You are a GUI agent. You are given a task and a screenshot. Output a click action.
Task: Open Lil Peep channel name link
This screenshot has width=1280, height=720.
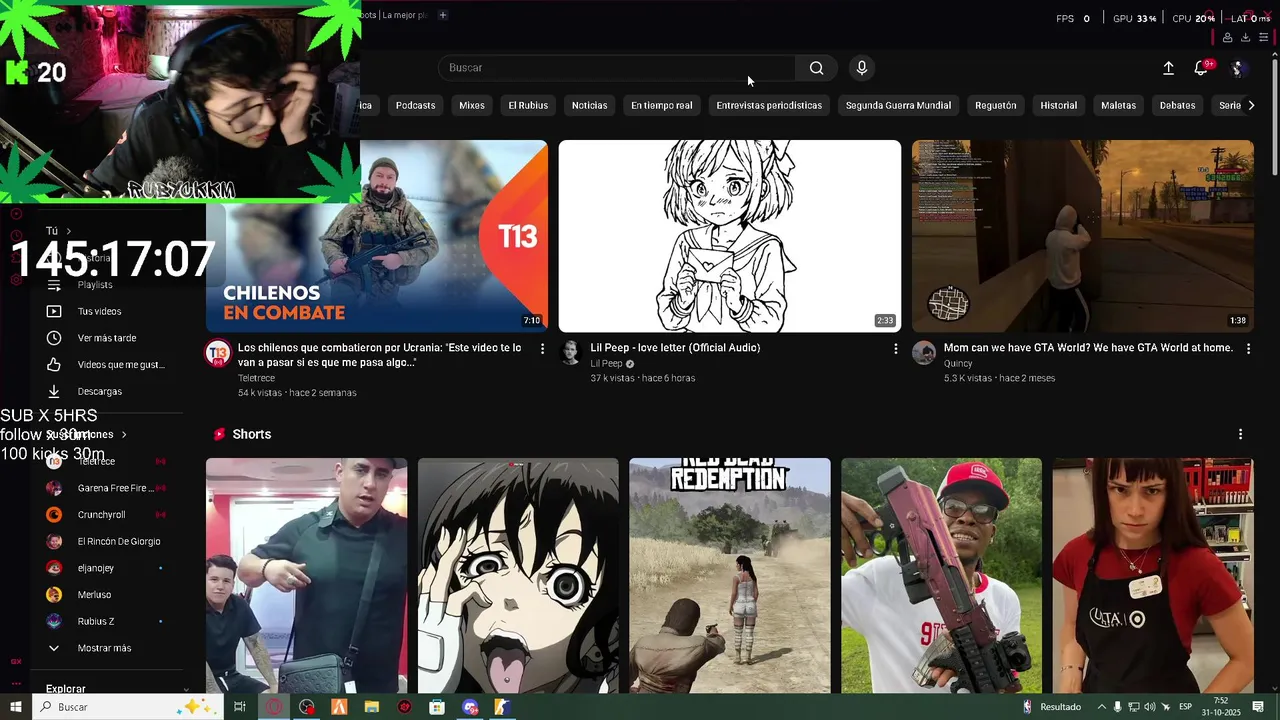pyautogui.click(x=606, y=364)
